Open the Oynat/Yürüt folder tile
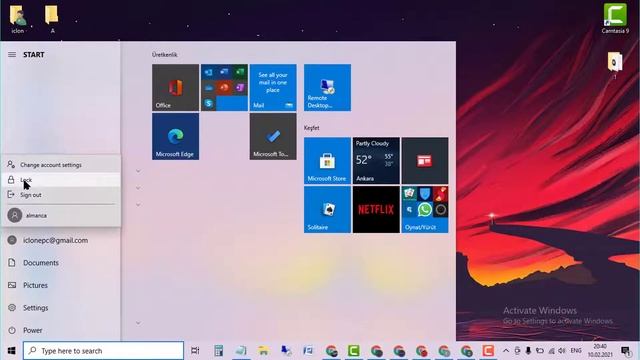This screenshot has width=640, height=360. click(x=425, y=210)
